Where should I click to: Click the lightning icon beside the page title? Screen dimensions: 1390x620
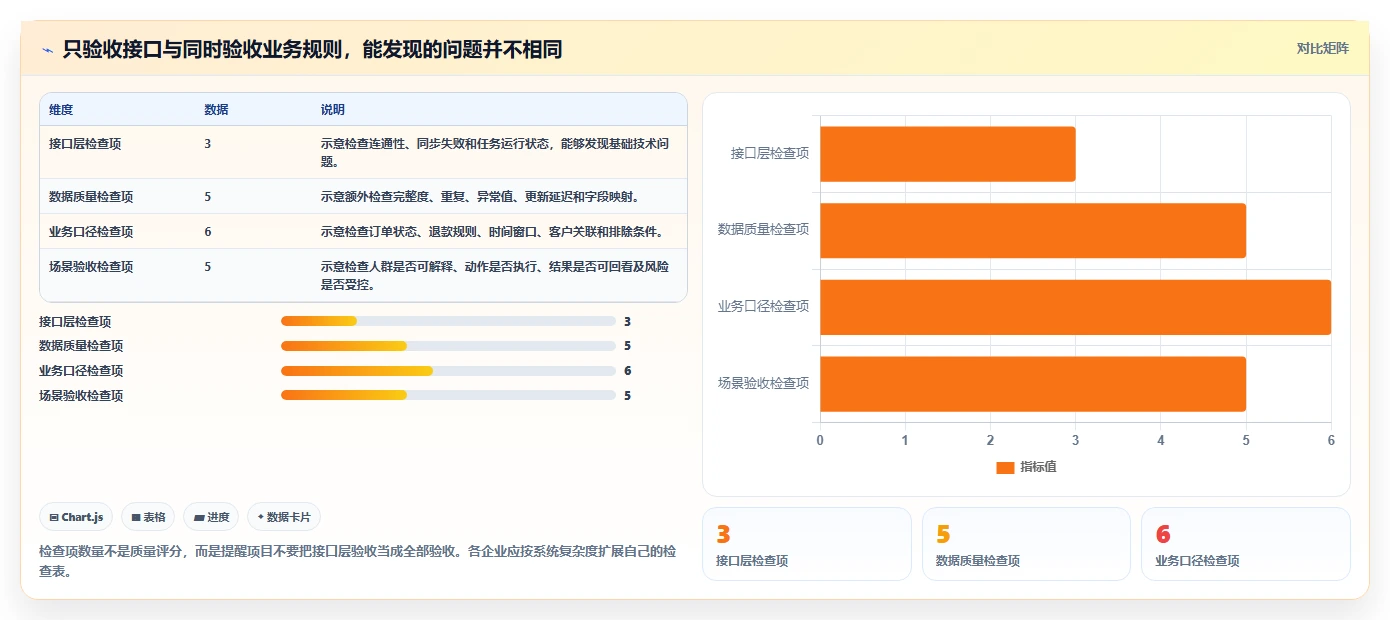coord(48,49)
